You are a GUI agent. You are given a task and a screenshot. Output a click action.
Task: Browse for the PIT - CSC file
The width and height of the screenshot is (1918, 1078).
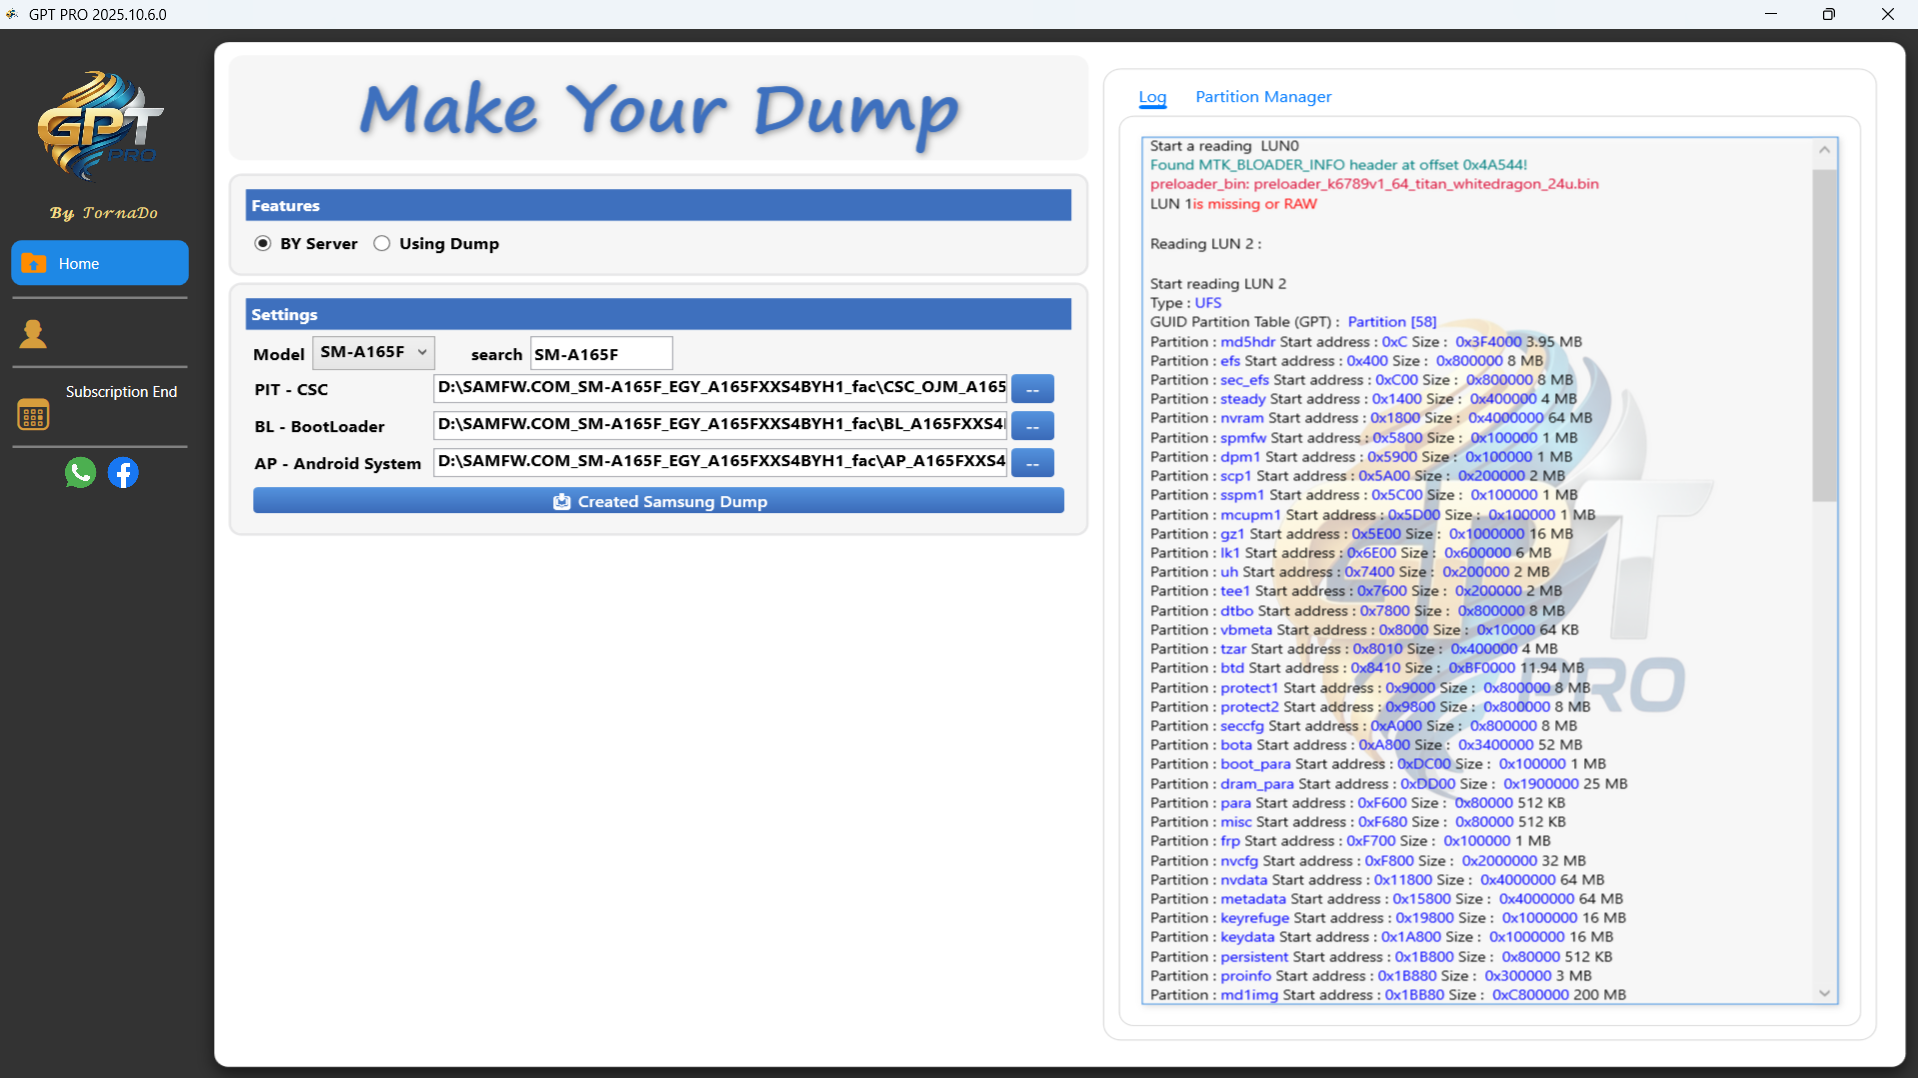[x=1032, y=388]
